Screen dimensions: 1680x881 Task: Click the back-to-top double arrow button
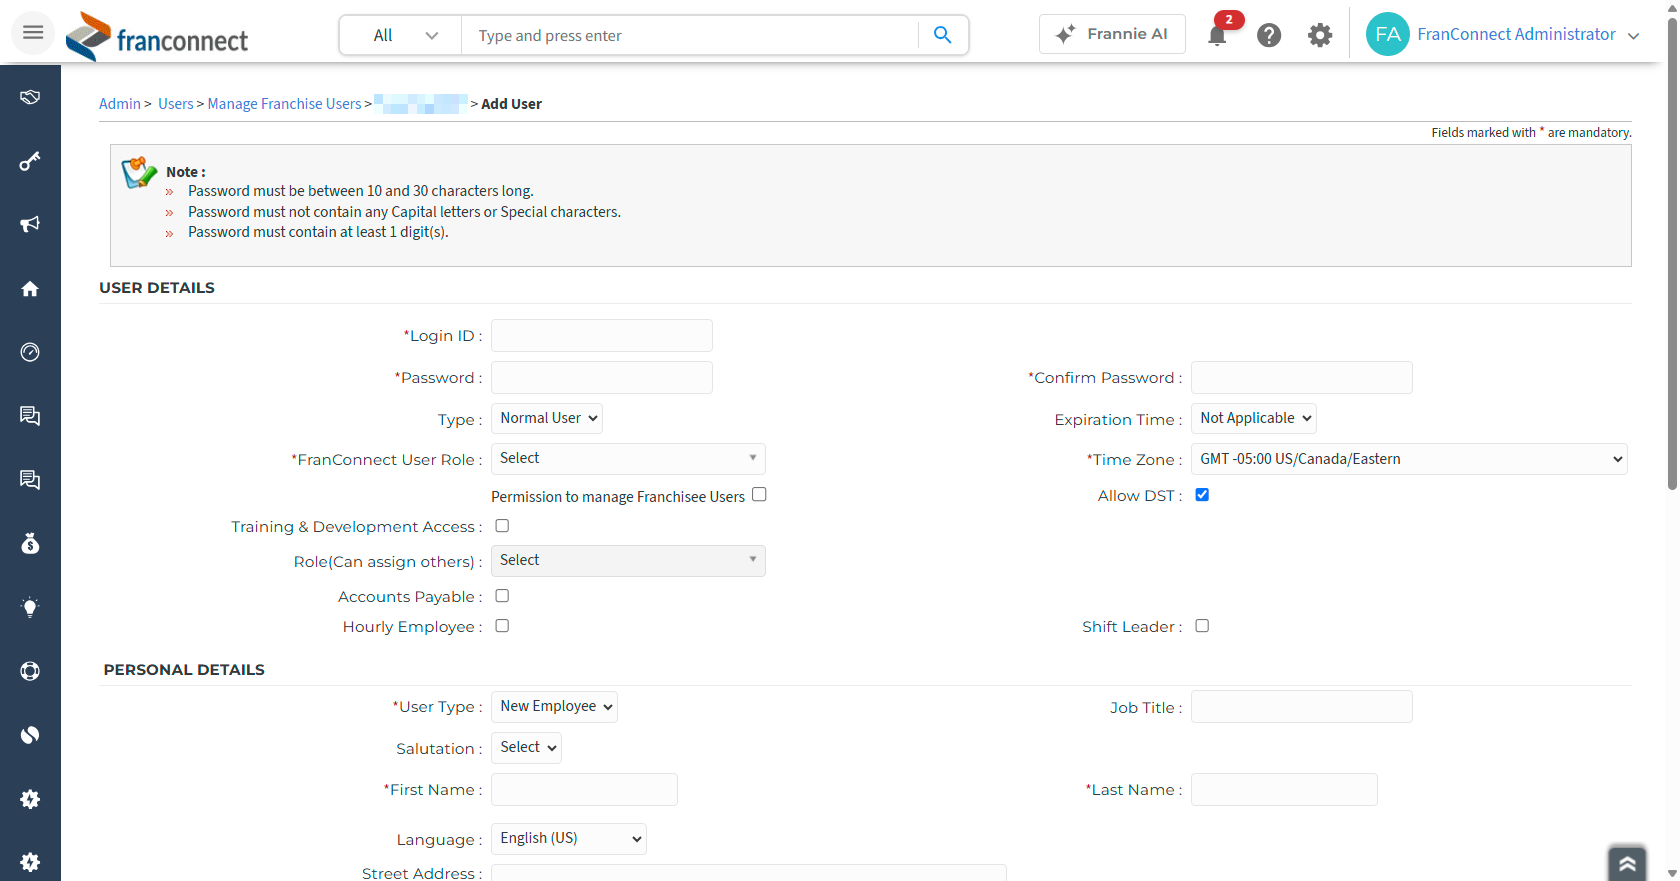[x=1627, y=863]
